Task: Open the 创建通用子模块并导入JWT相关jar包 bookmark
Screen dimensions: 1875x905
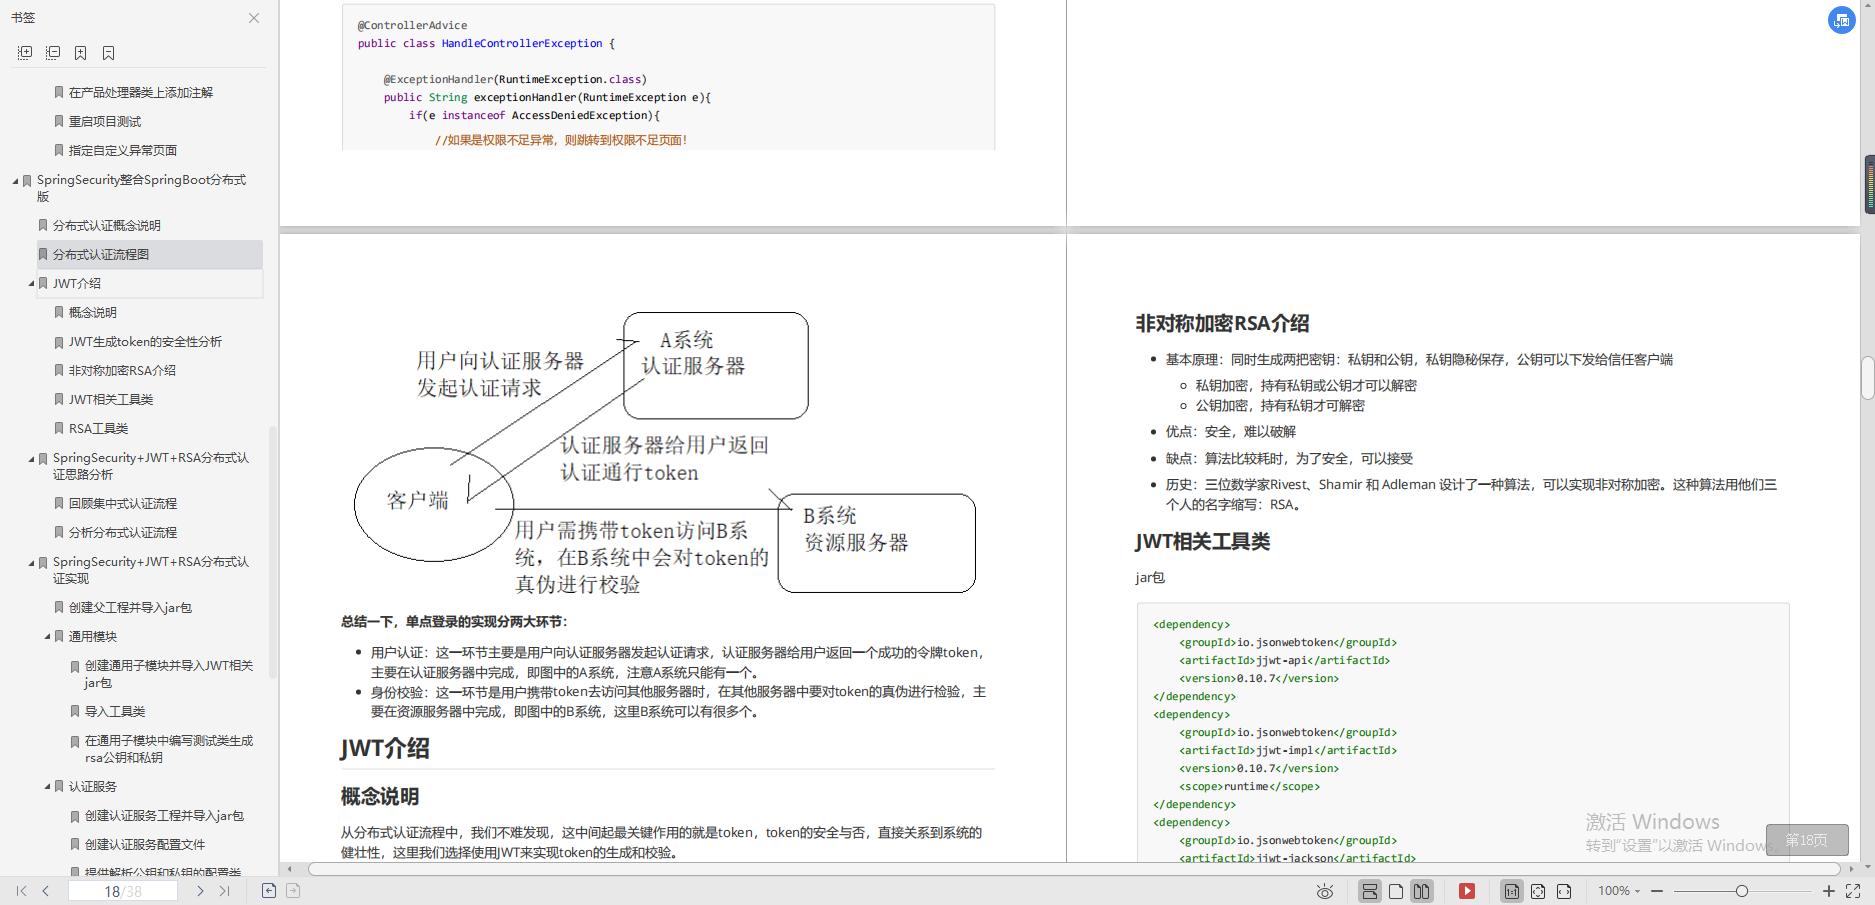Action: [x=168, y=674]
